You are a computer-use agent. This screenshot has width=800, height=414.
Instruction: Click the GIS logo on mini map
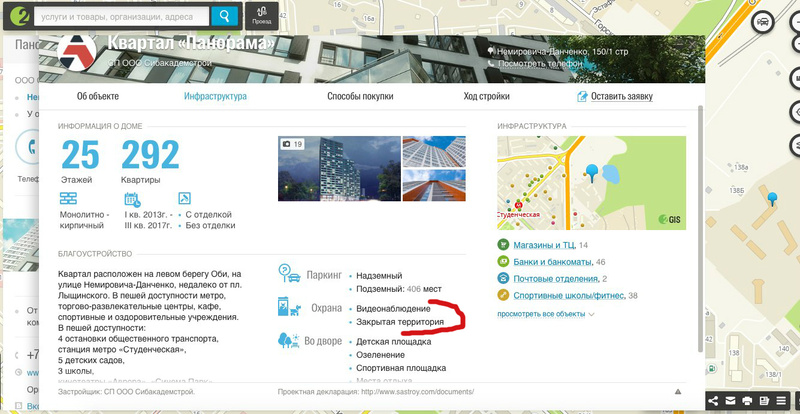click(669, 220)
